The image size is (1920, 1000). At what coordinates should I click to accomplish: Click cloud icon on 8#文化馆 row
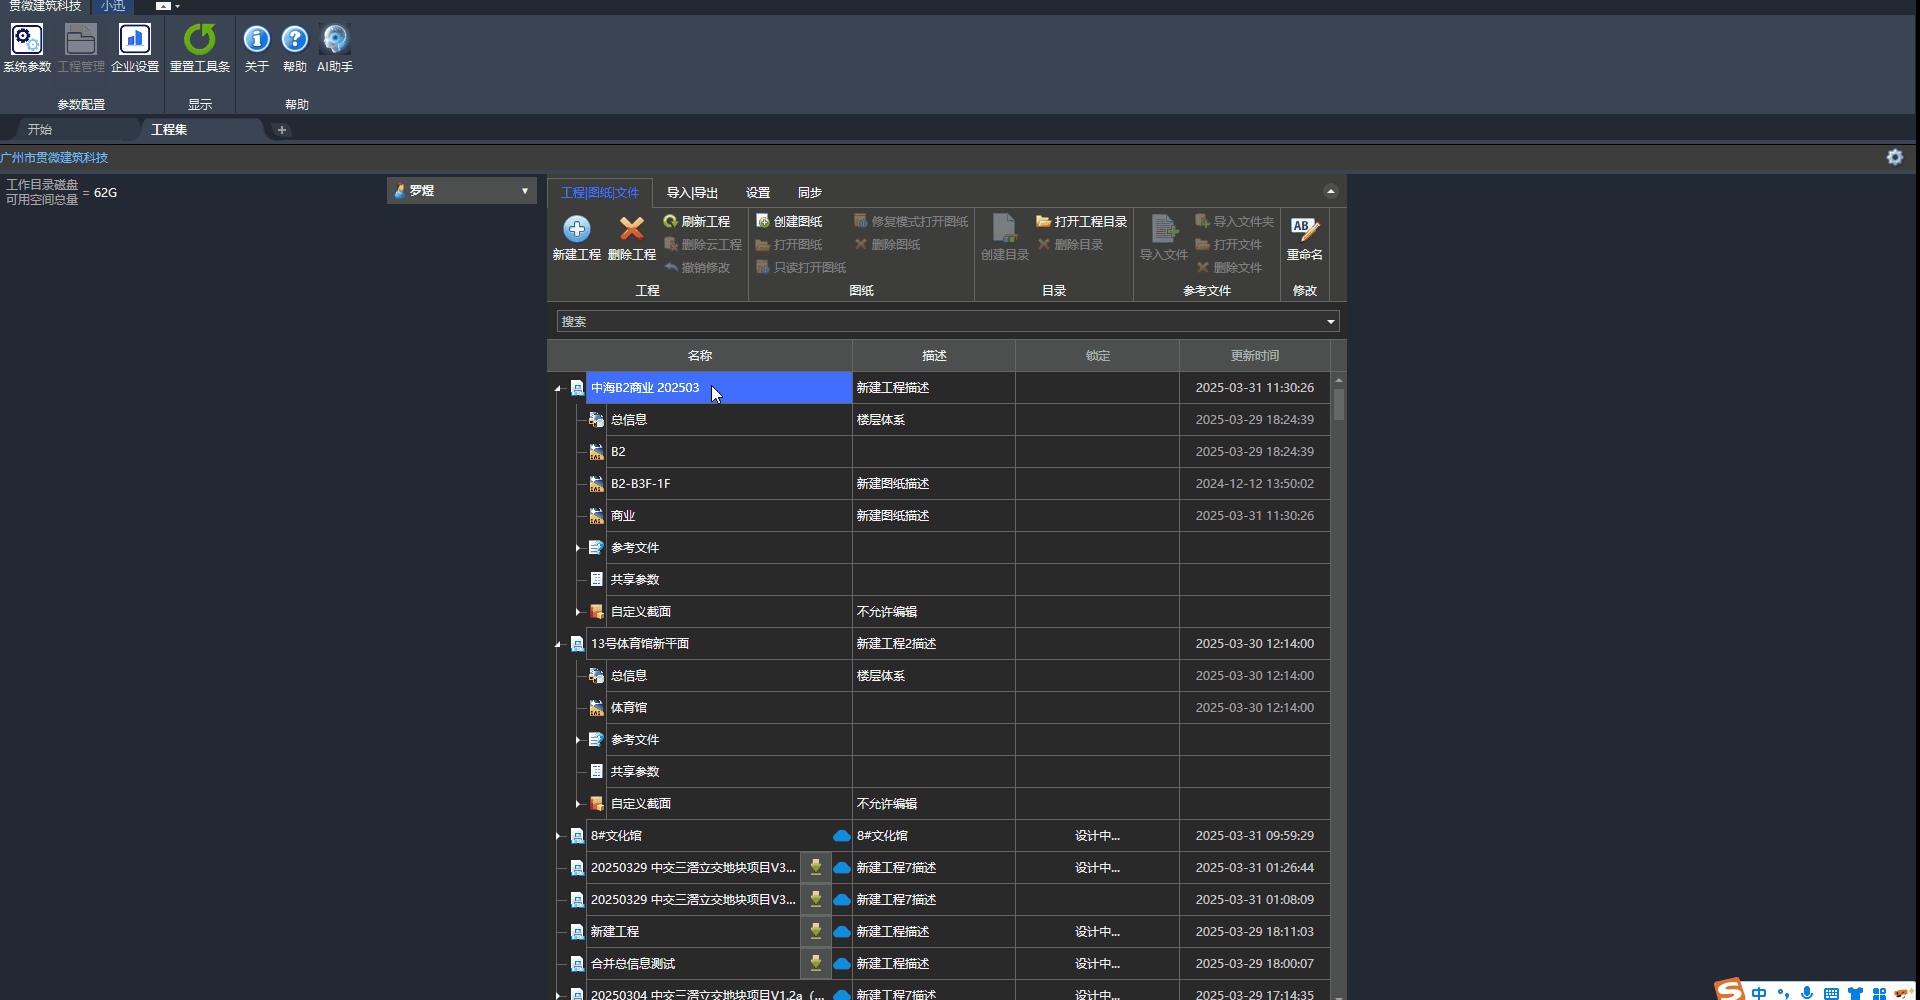[x=842, y=836]
